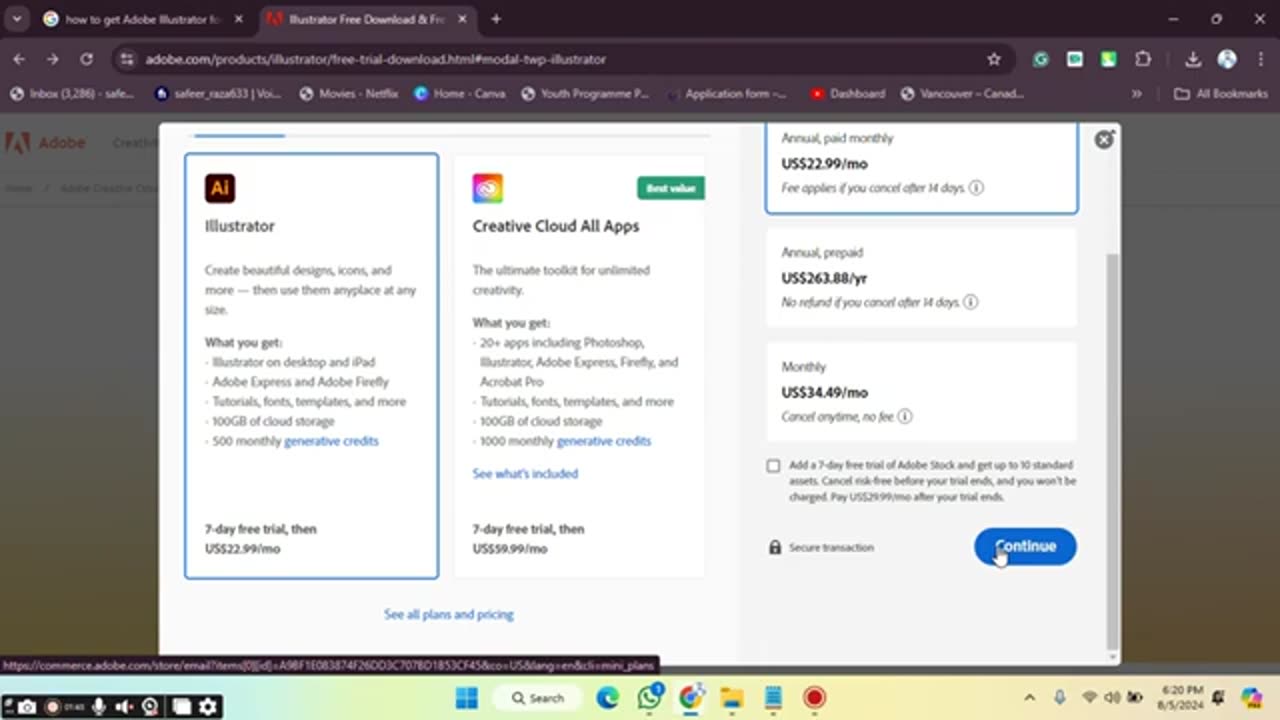The height and width of the screenshot is (720, 1280).
Task: Click the Best value badge
Action: click(x=671, y=188)
